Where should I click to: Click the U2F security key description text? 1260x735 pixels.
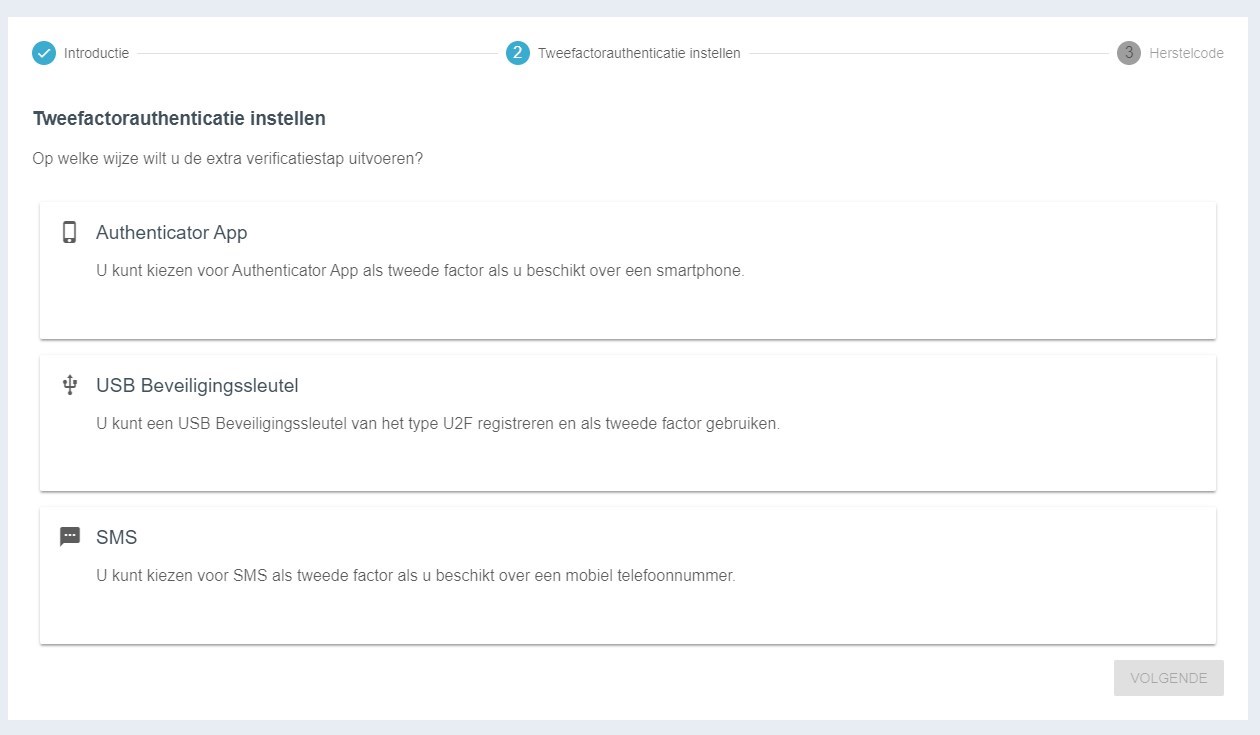pyautogui.click(x=437, y=423)
